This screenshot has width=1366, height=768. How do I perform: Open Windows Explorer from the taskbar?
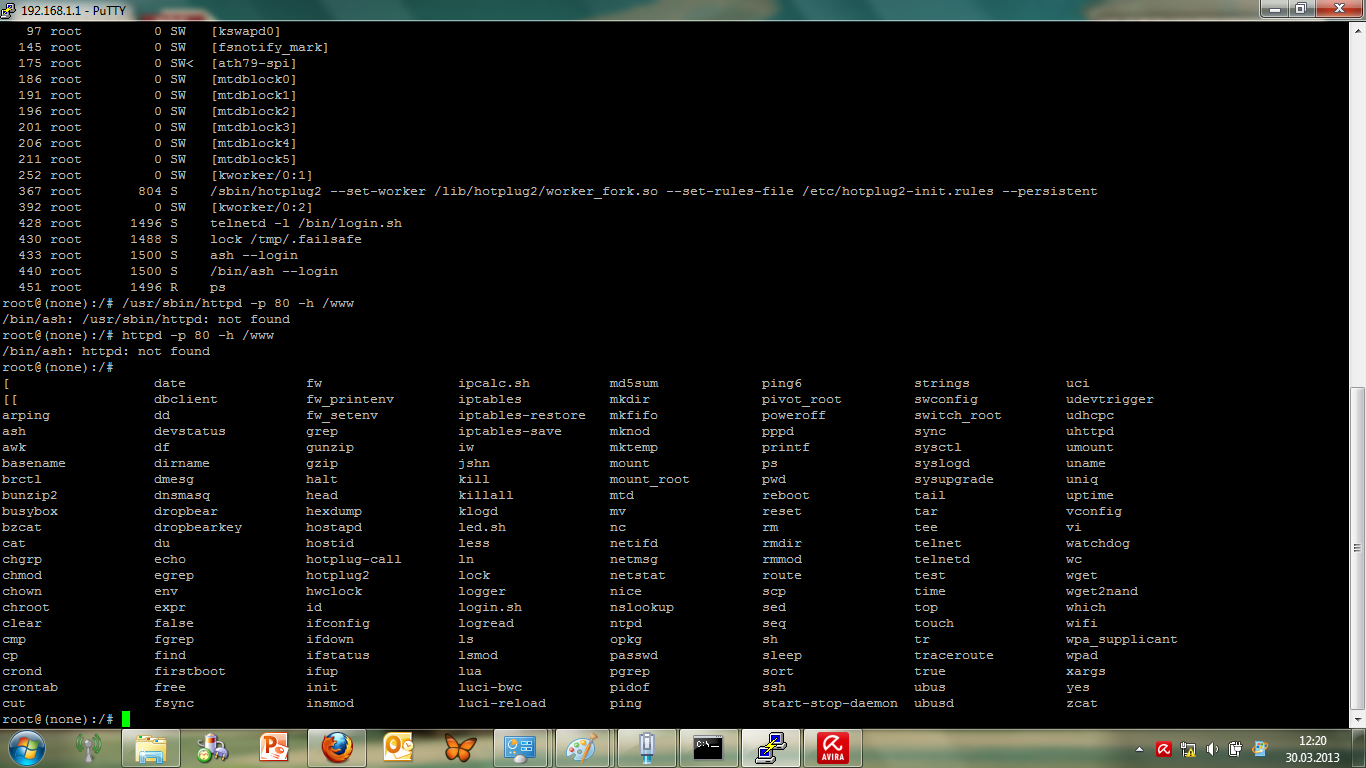tap(150, 748)
